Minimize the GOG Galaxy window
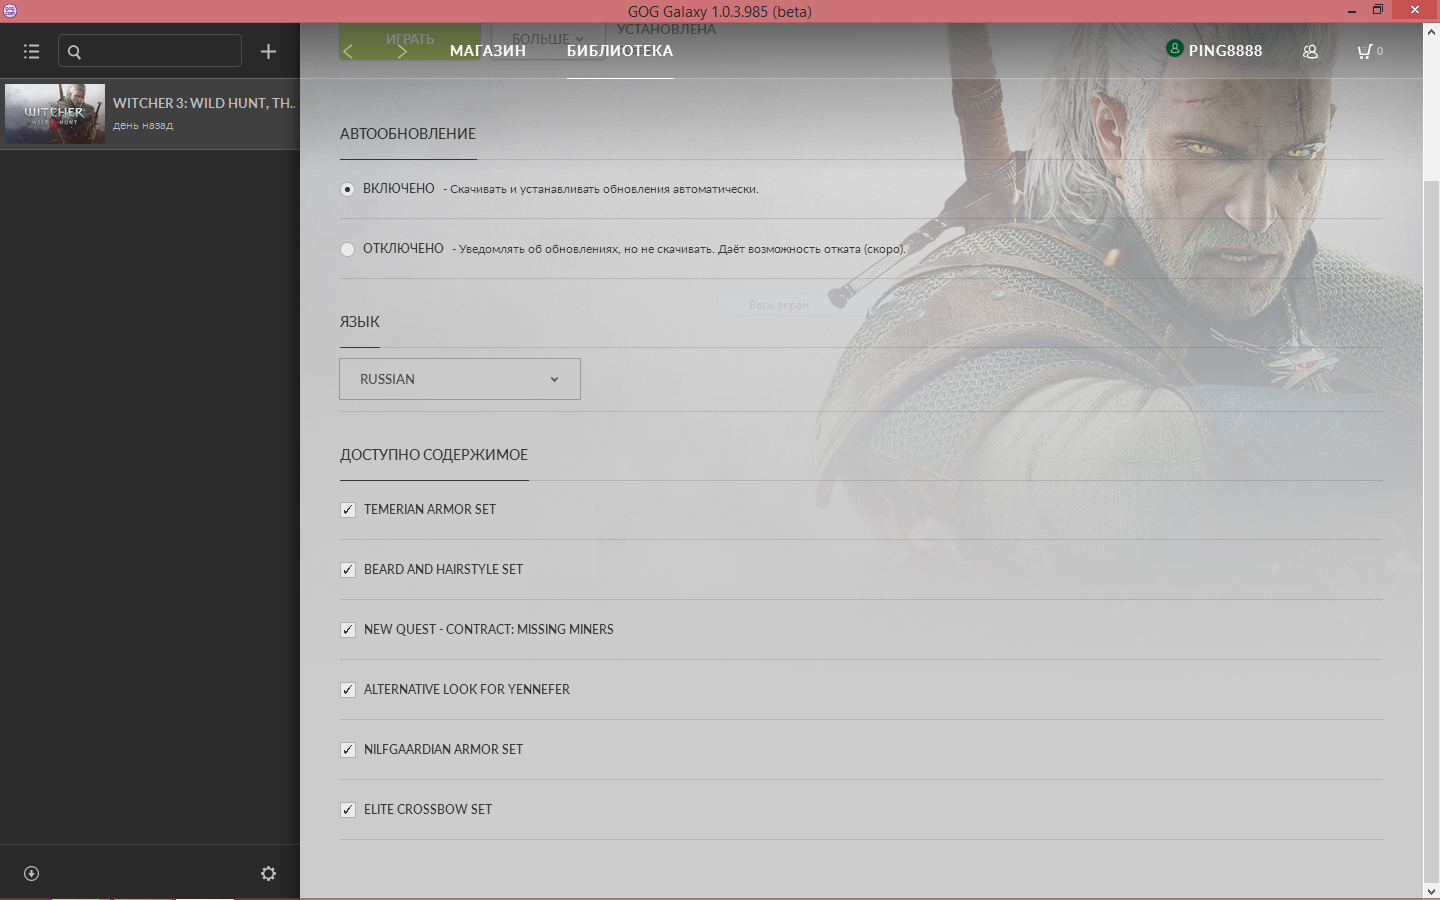 pos(1352,11)
